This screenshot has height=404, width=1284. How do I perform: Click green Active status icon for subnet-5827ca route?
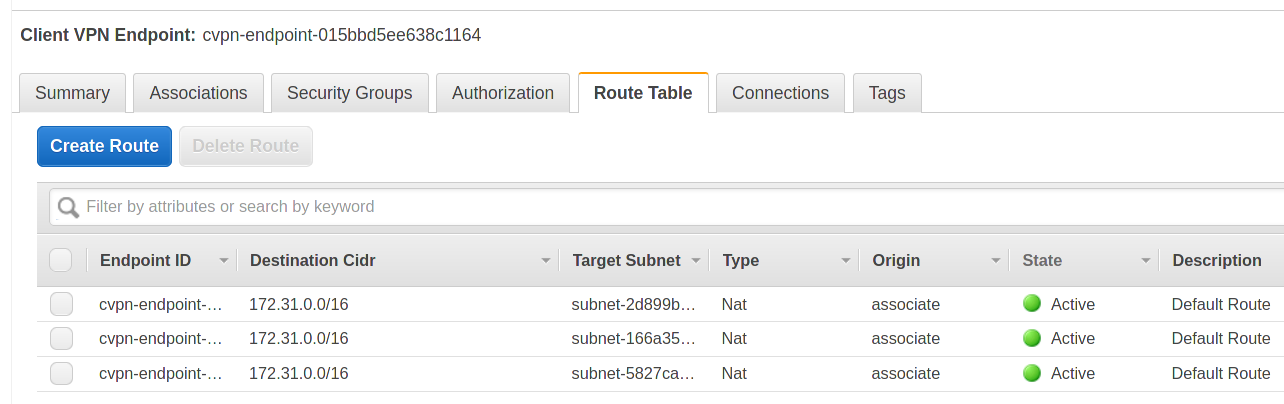(x=1032, y=374)
